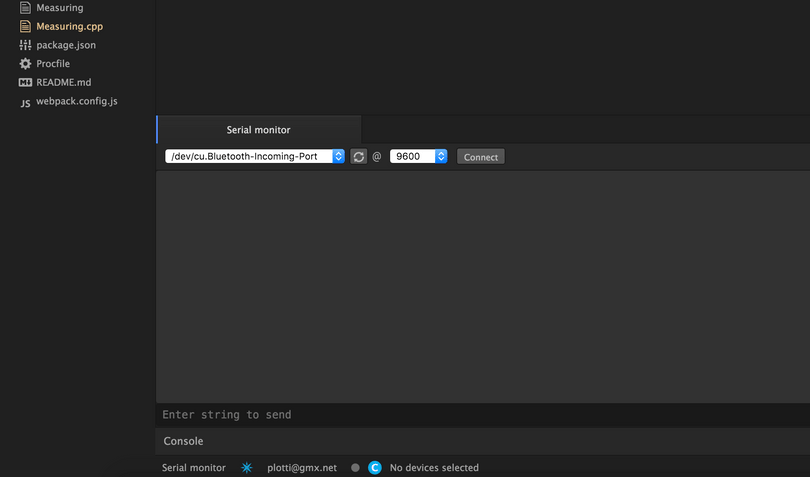This screenshot has width=810, height=477.
Task: Open the 9600 baud rate dropdown
Action: pyautogui.click(x=418, y=156)
